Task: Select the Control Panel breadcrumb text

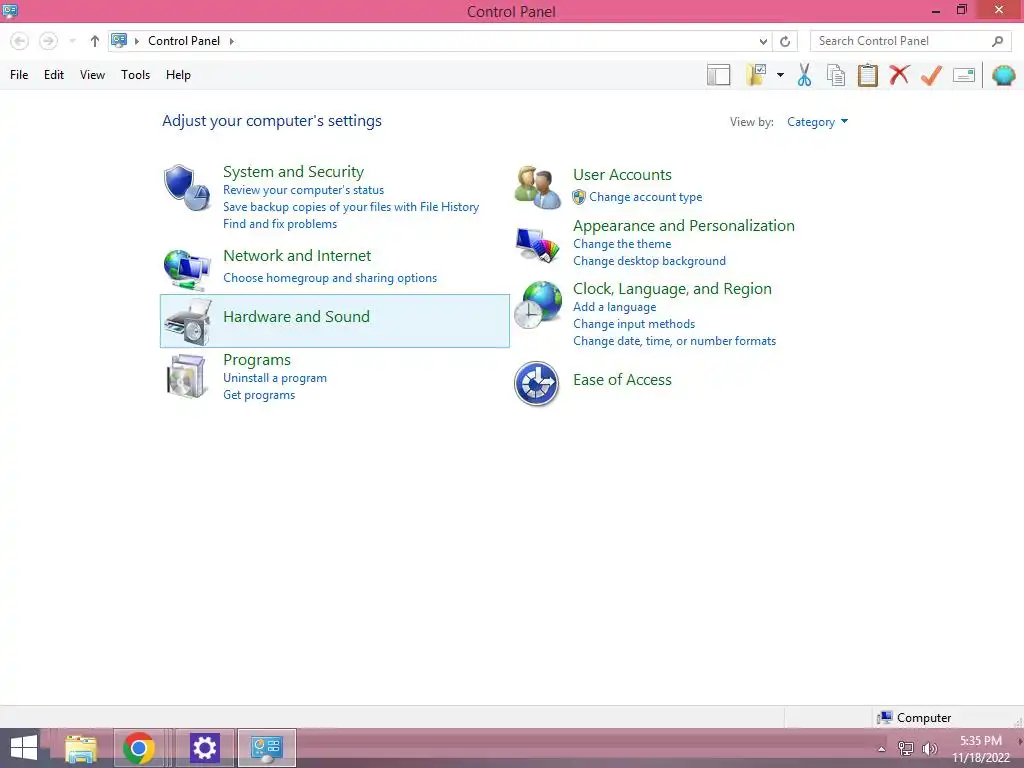Action: click(x=184, y=40)
